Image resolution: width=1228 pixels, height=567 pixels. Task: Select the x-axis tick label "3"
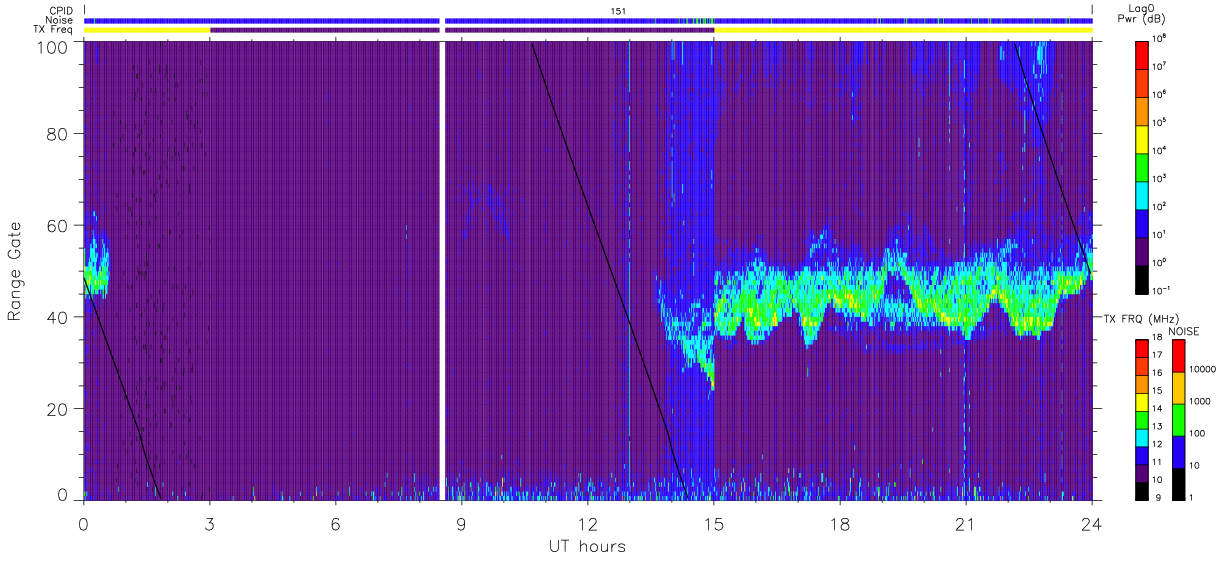click(209, 523)
